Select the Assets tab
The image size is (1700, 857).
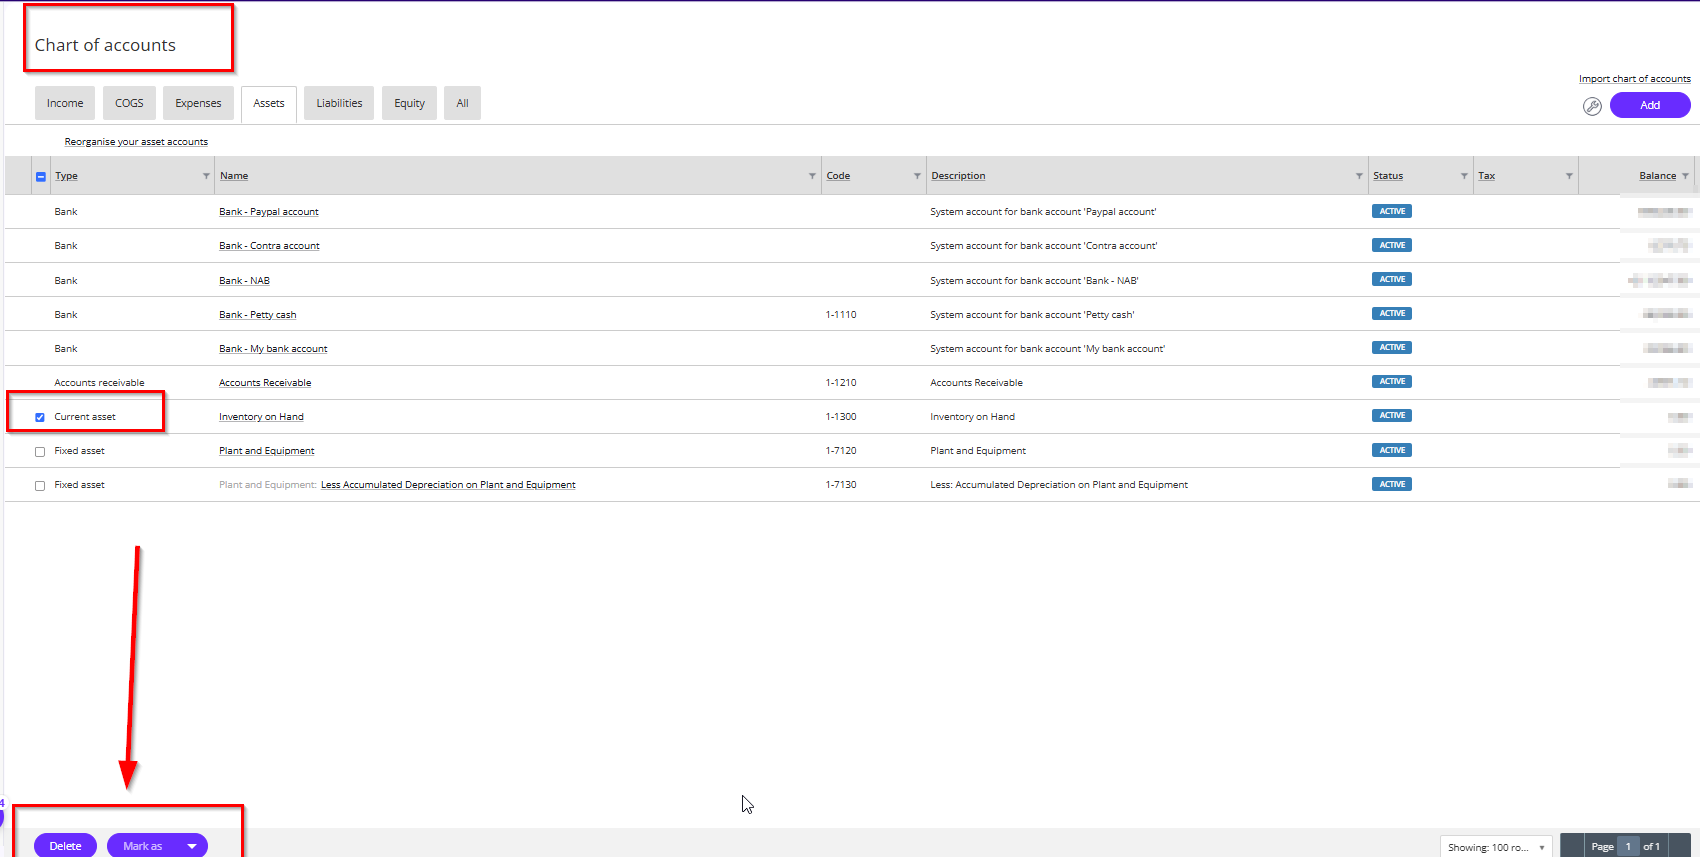point(269,103)
